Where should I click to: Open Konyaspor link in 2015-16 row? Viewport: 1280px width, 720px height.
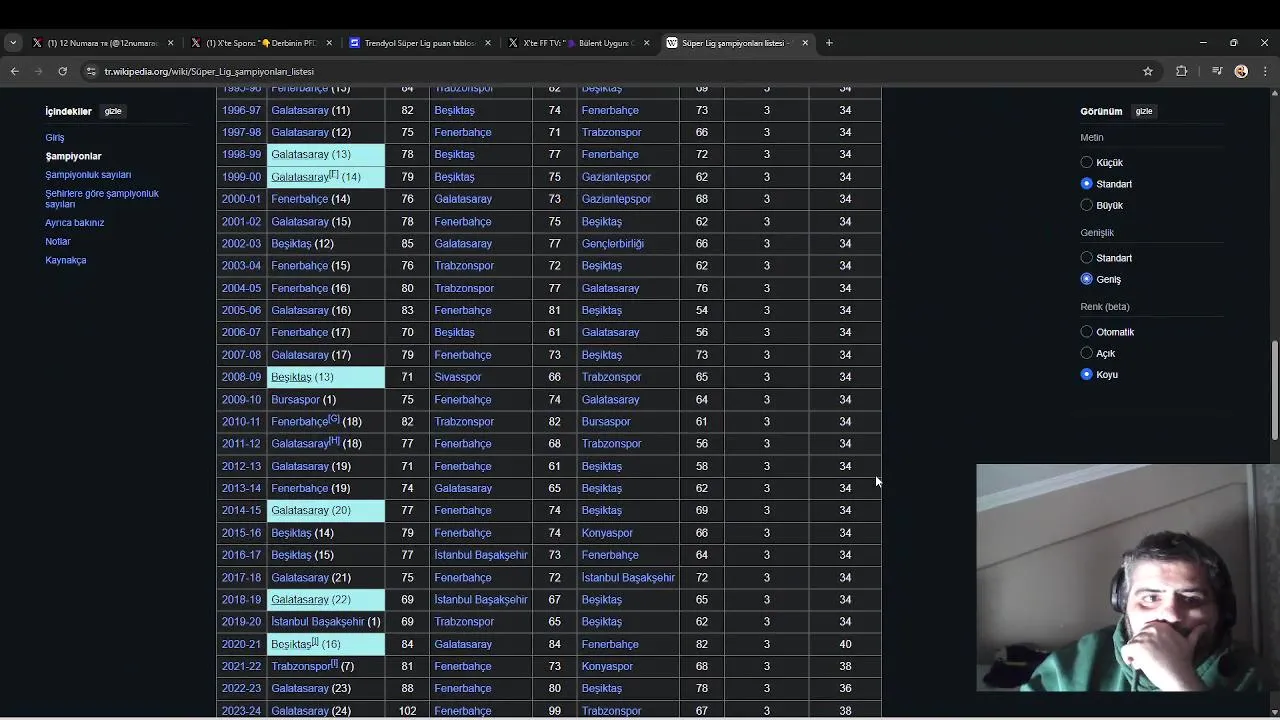(607, 533)
